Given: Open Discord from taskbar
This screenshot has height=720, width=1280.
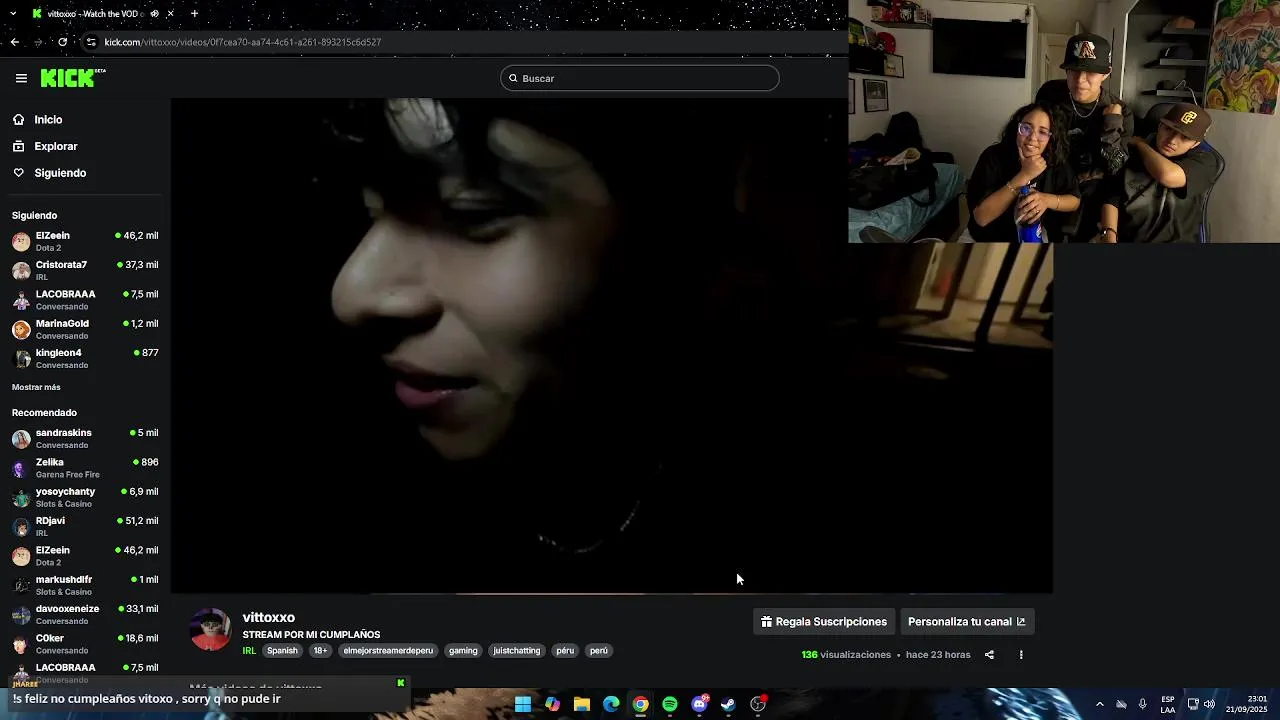Looking at the screenshot, I should click(x=700, y=704).
